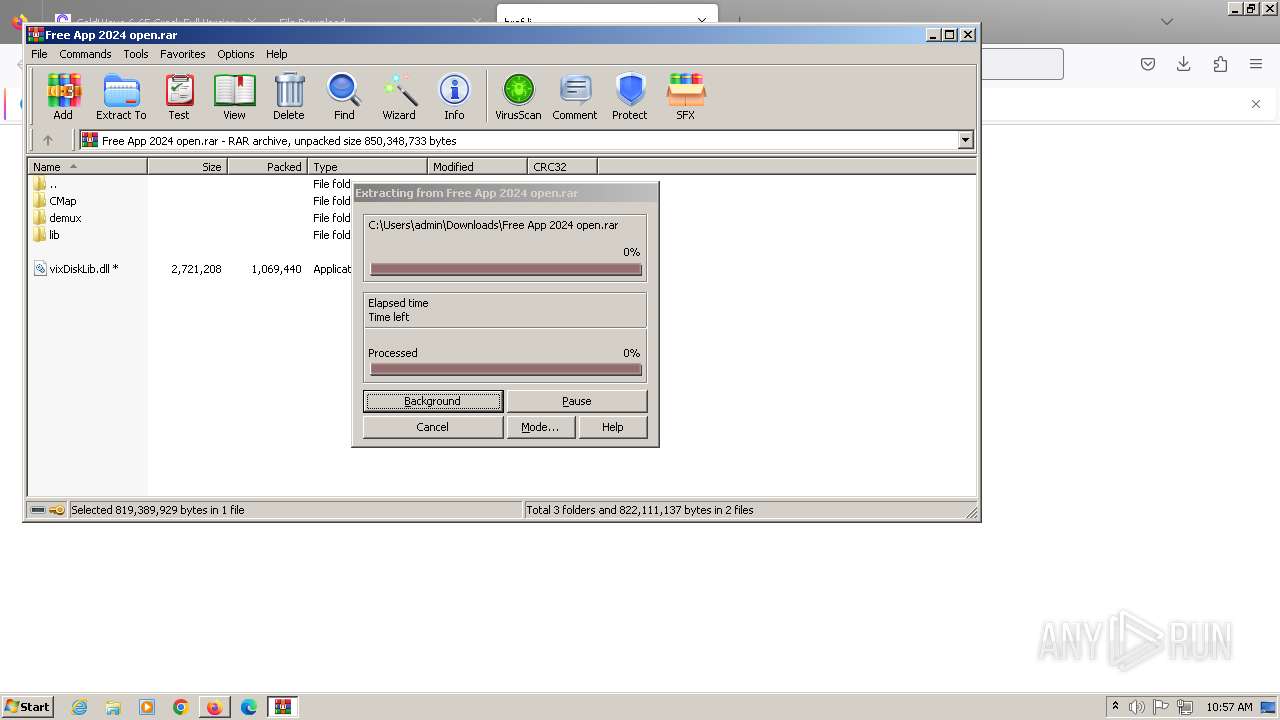1280x720 pixels.
Task: Click the Add toolbar icon
Action: pyautogui.click(x=63, y=97)
